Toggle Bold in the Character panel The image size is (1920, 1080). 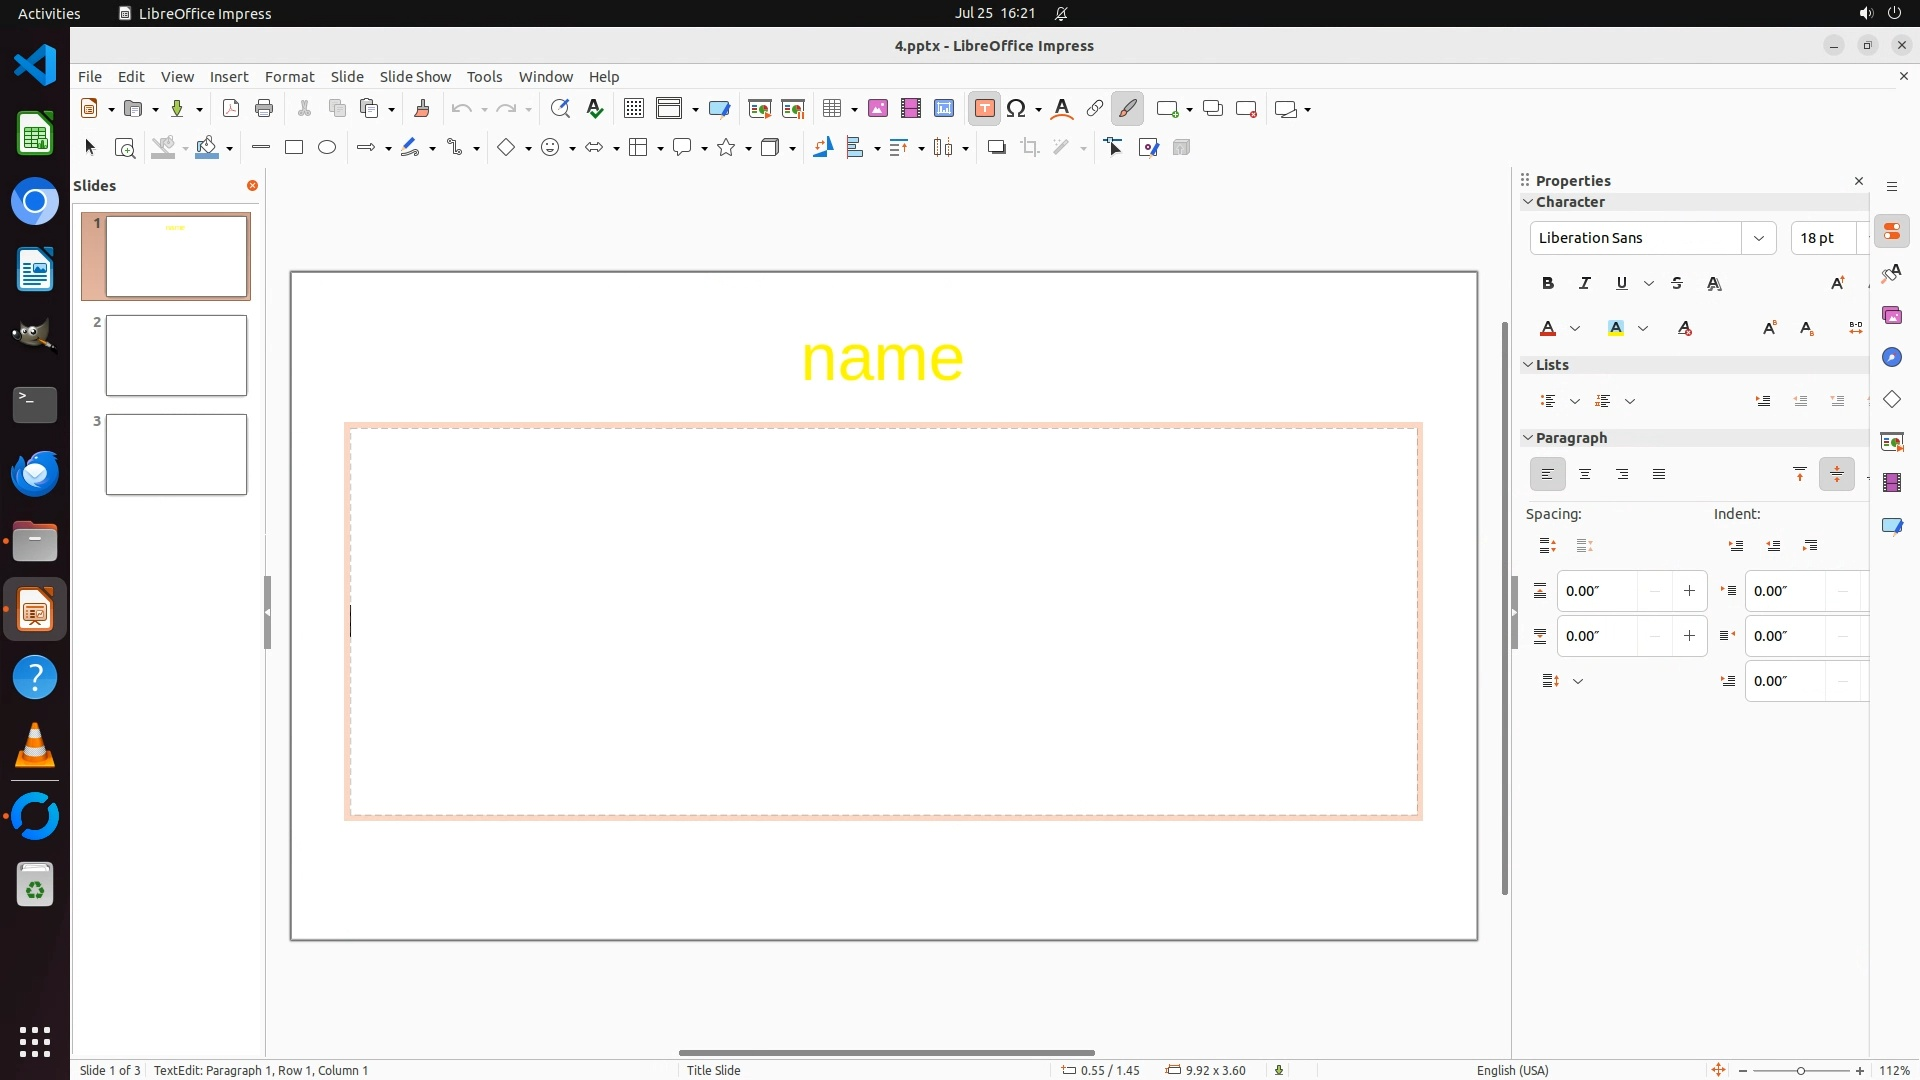coord(1548,284)
